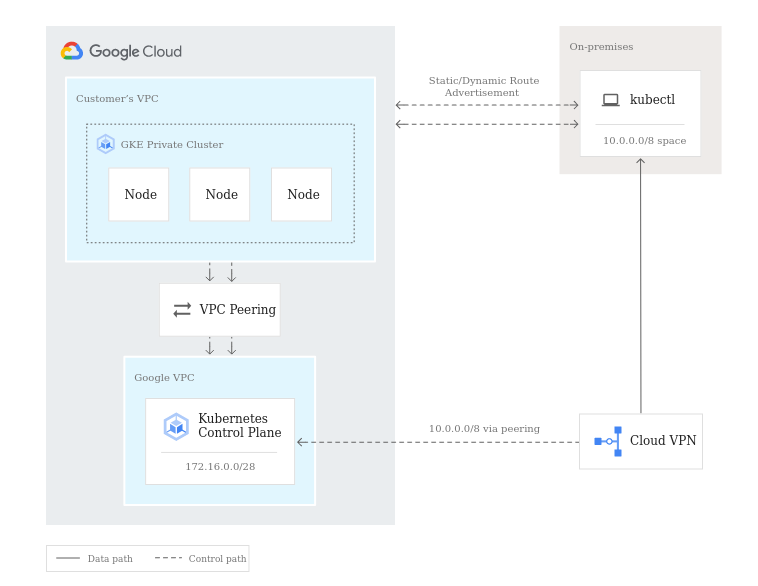Image resolution: width=758 pixels, height=586 pixels.
Task: Select the middle Node box
Action: click(220, 195)
